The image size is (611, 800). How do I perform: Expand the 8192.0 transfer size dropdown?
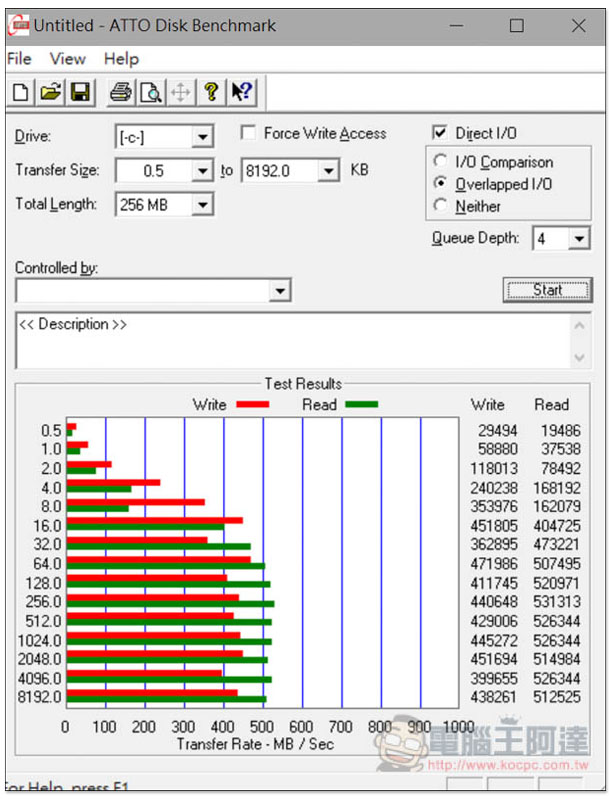pos(329,170)
